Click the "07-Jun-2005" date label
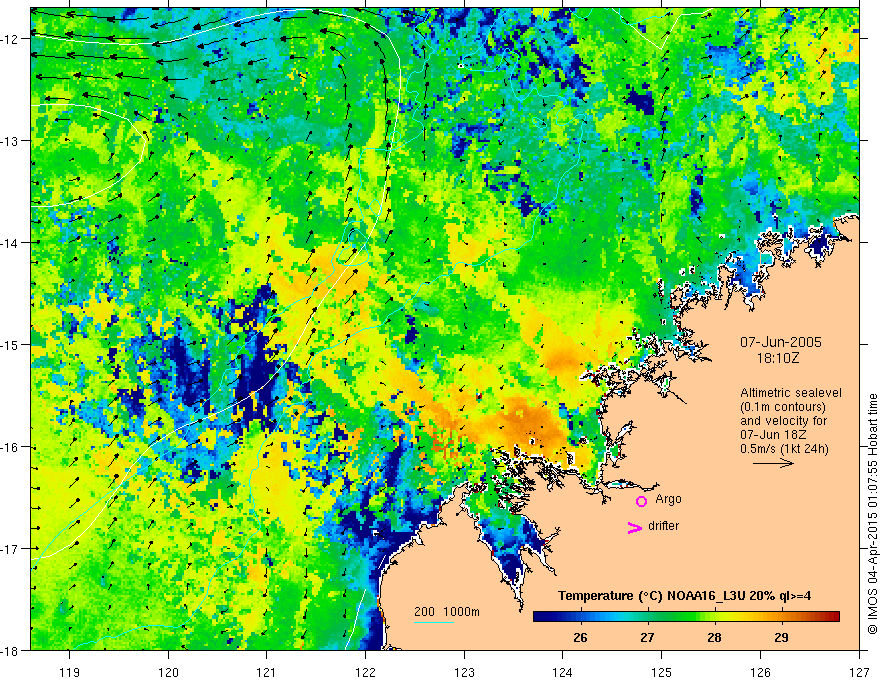 pos(781,342)
